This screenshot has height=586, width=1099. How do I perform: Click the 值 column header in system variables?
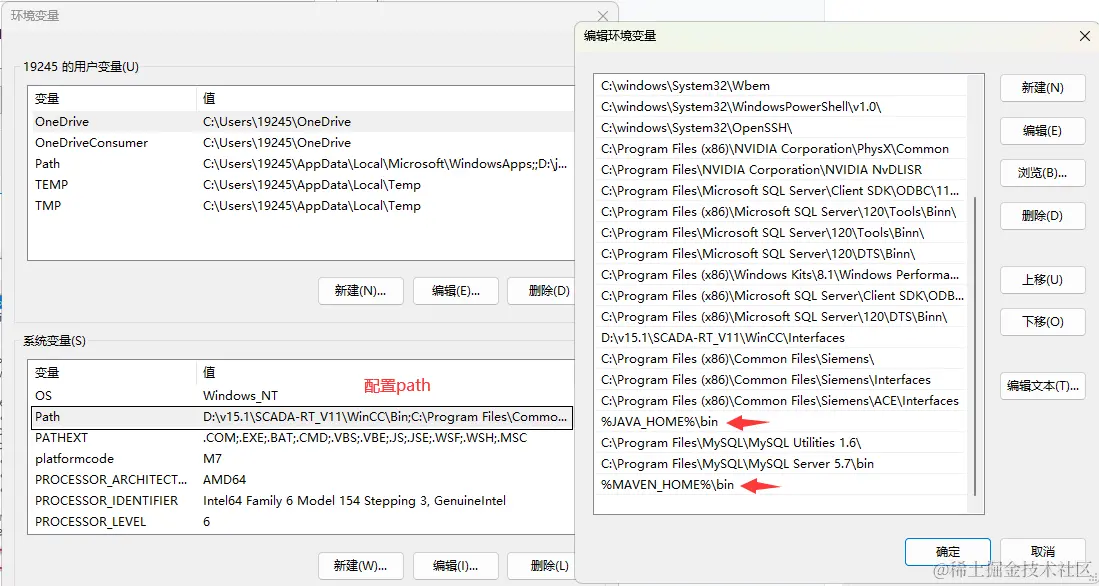(385, 373)
